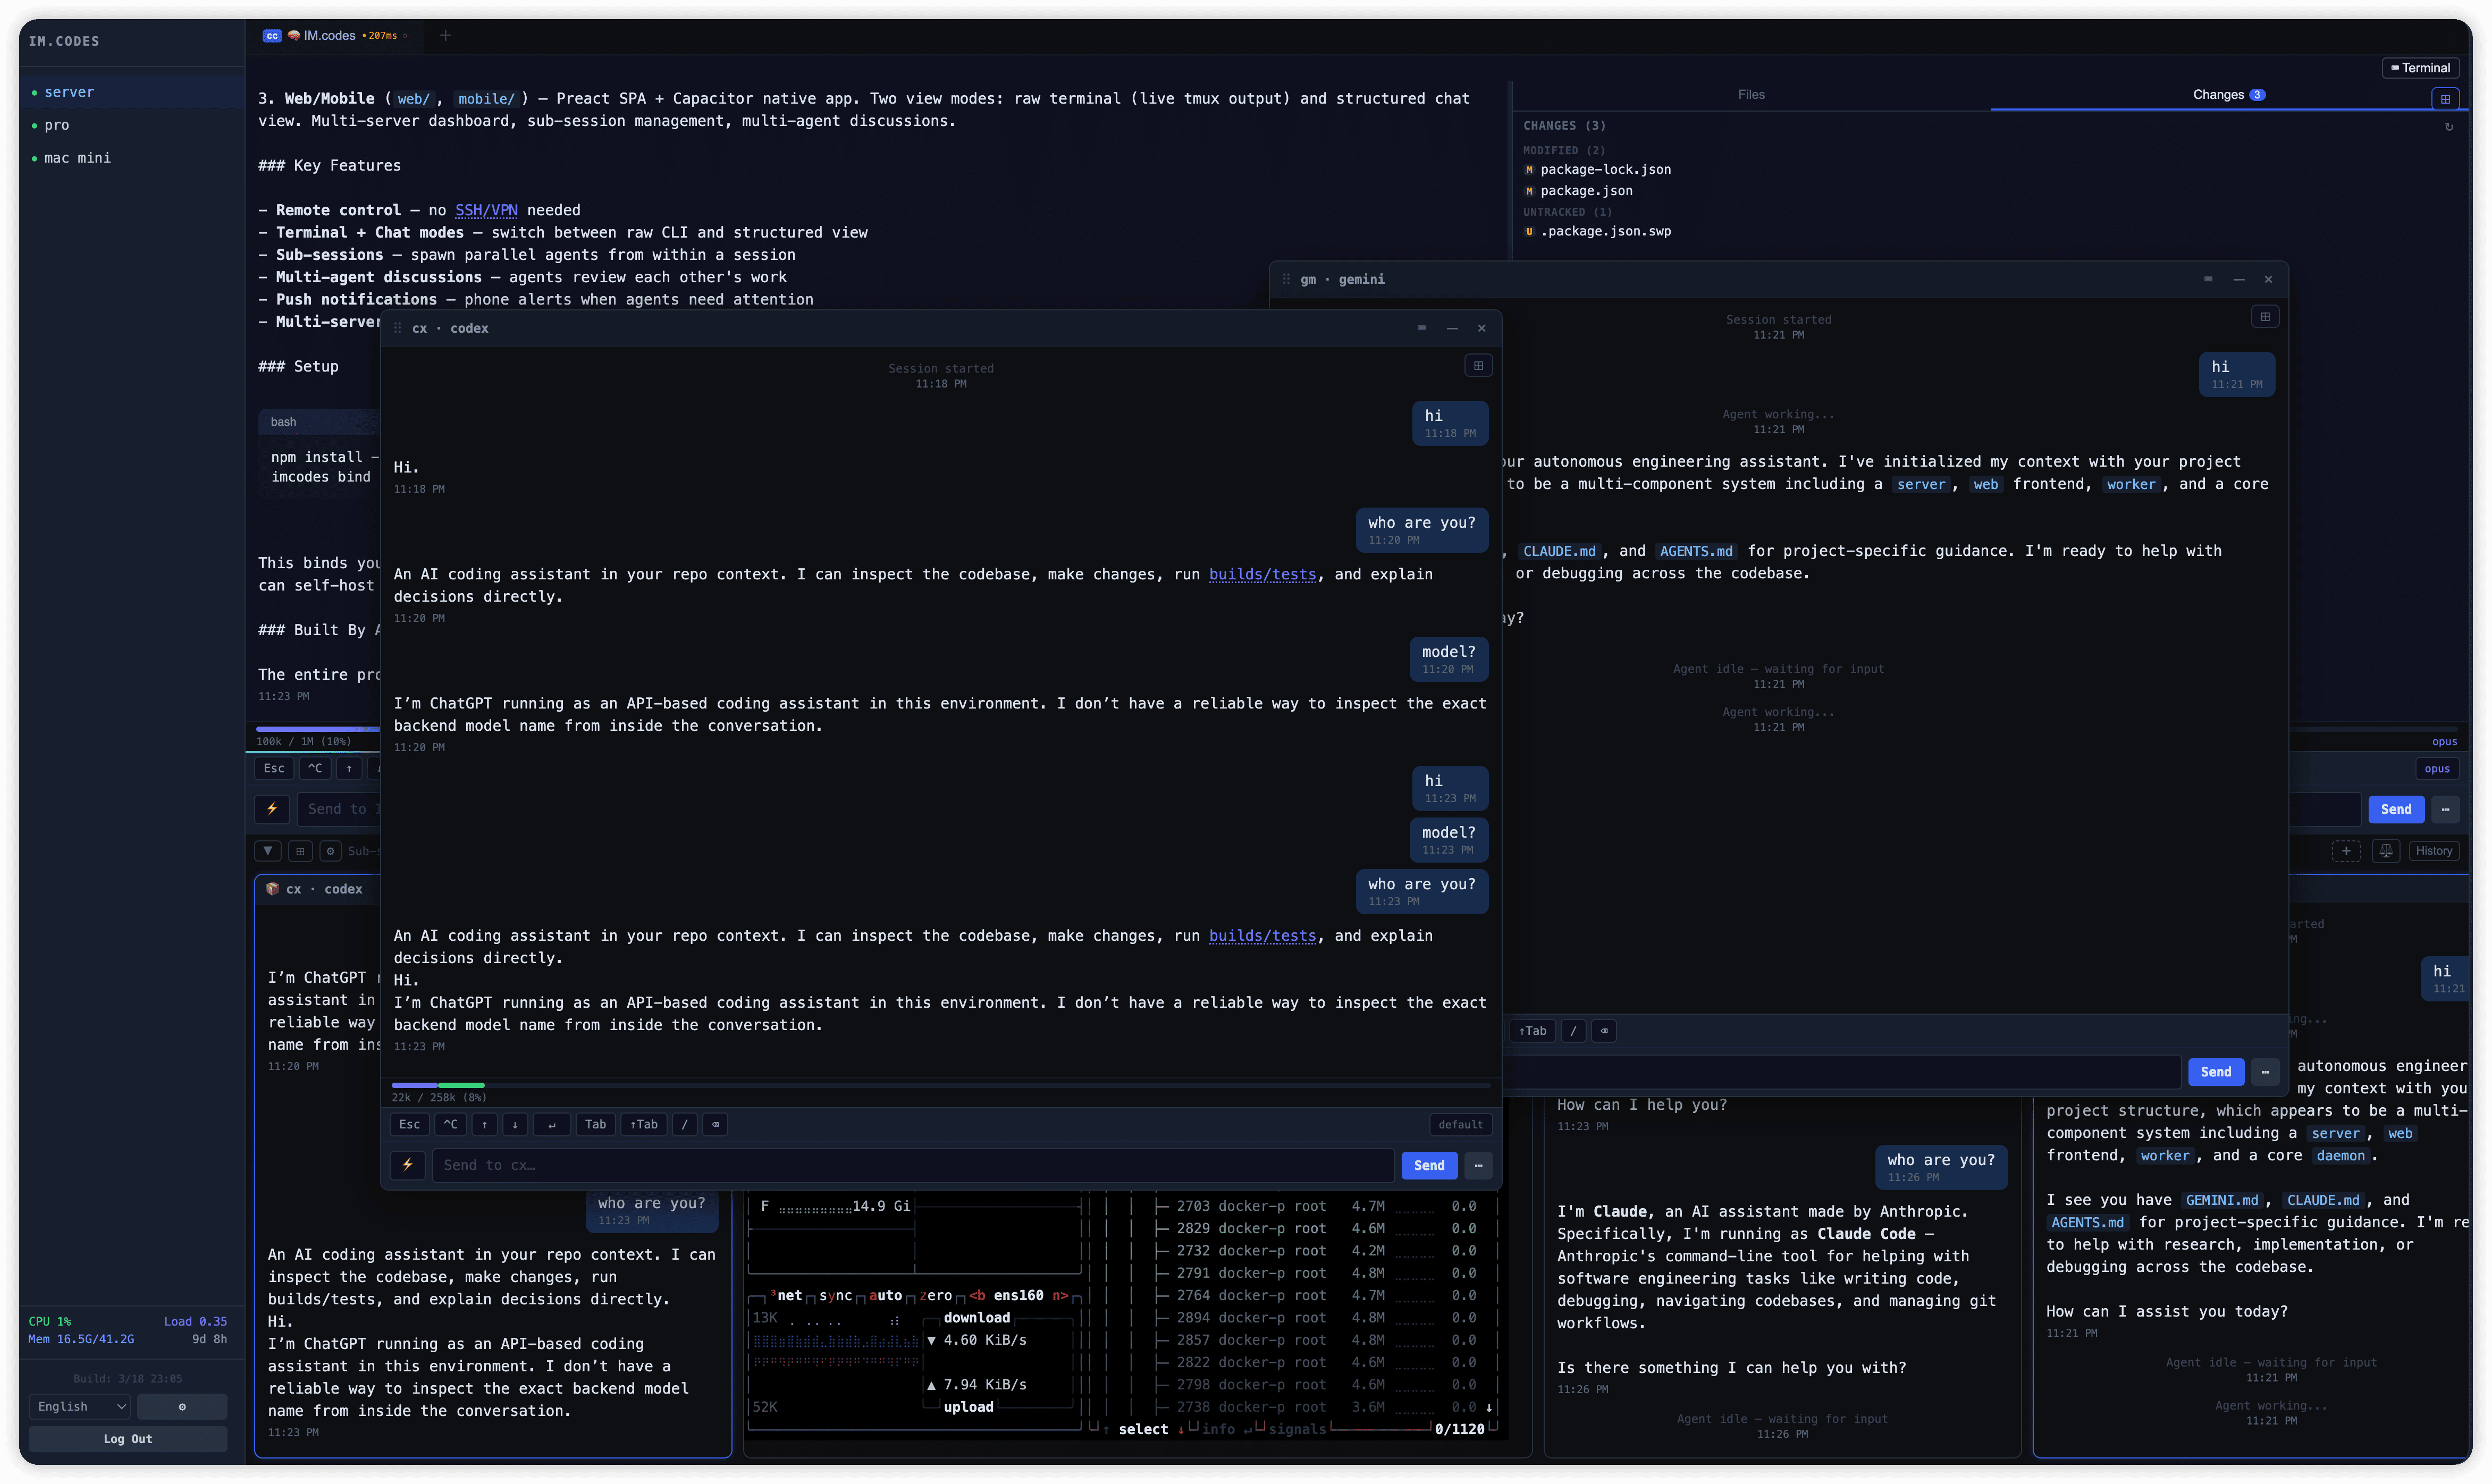Click the Log Out button
This screenshot has width=2492, height=1484.
tap(127, 1439)
